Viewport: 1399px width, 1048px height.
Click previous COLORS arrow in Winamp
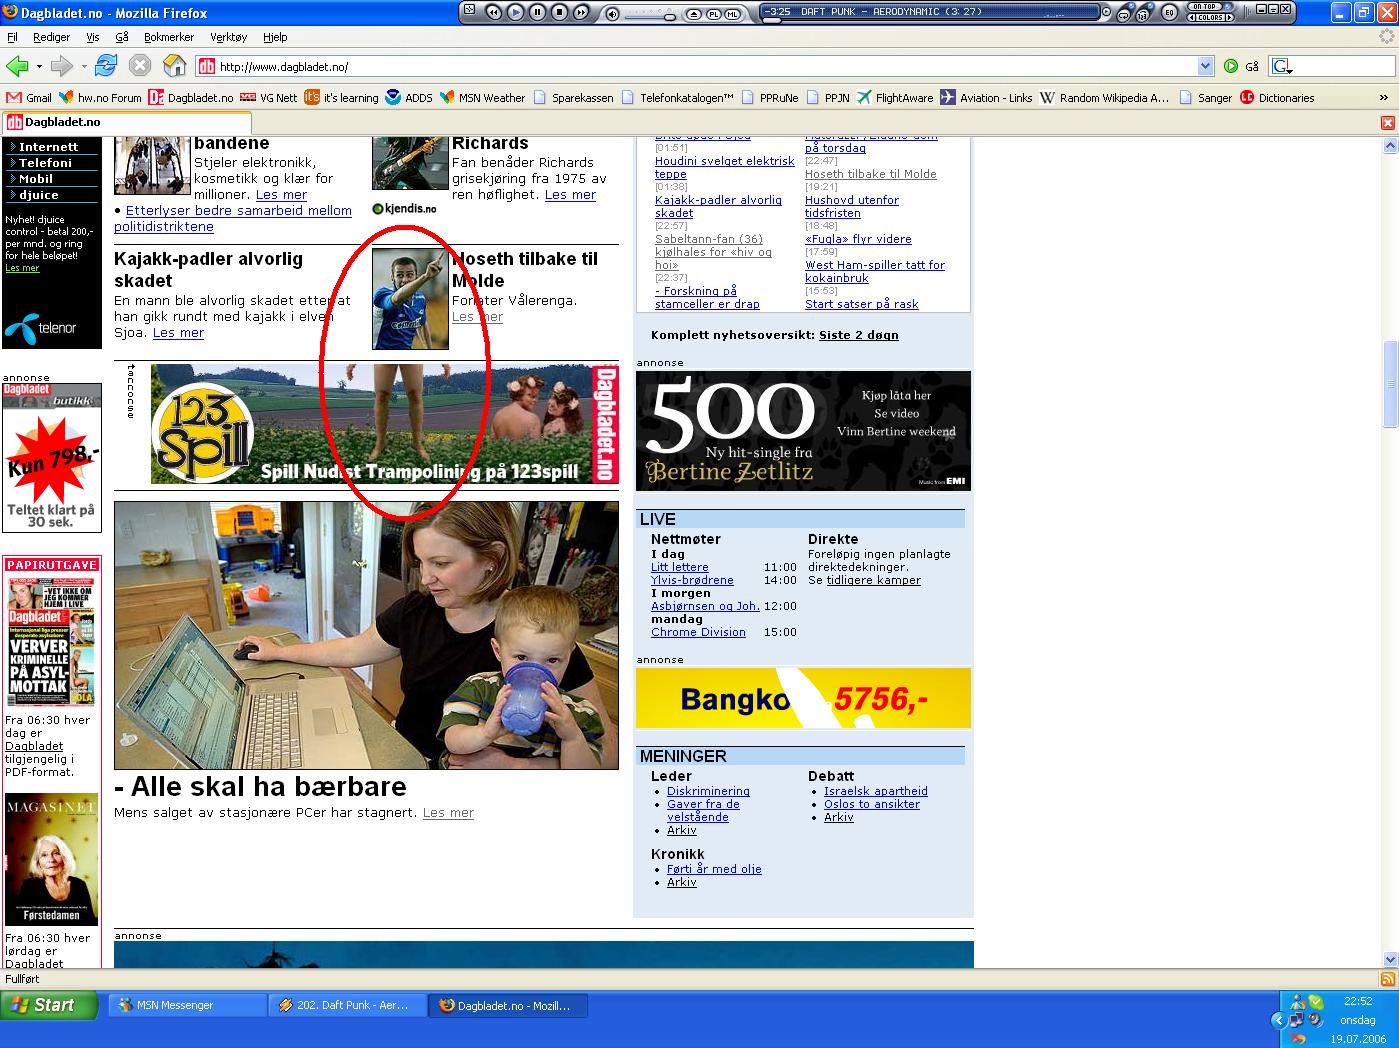click(1192, 17)
